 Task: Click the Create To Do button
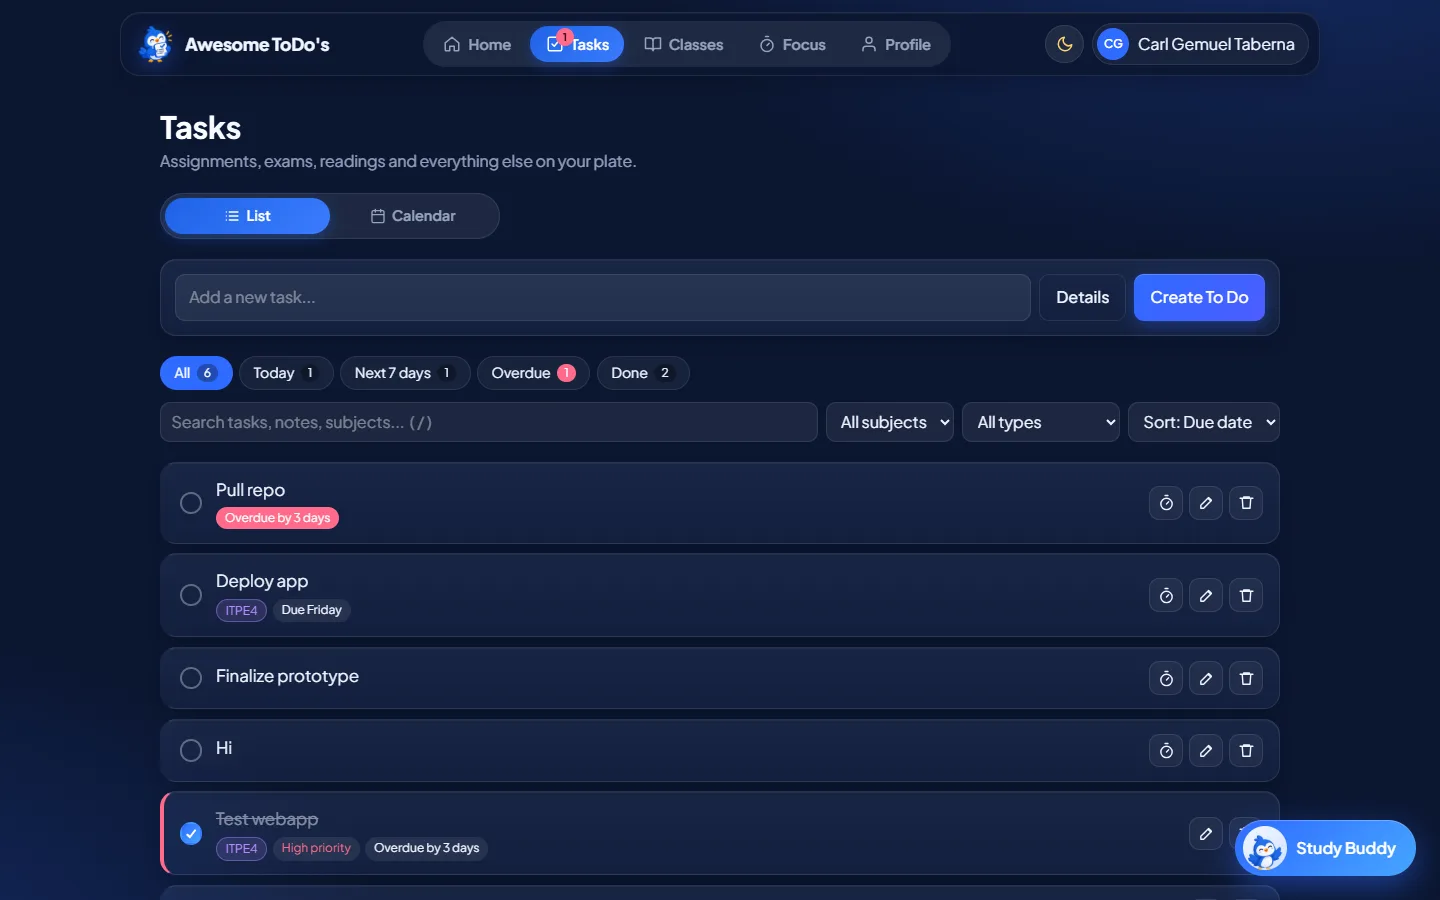(1199, 297)
